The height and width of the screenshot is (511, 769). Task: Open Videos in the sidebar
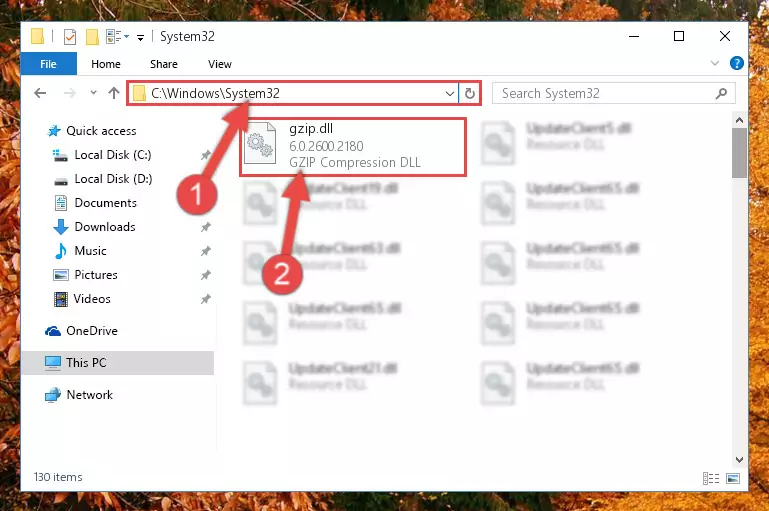tap(92, 299)
